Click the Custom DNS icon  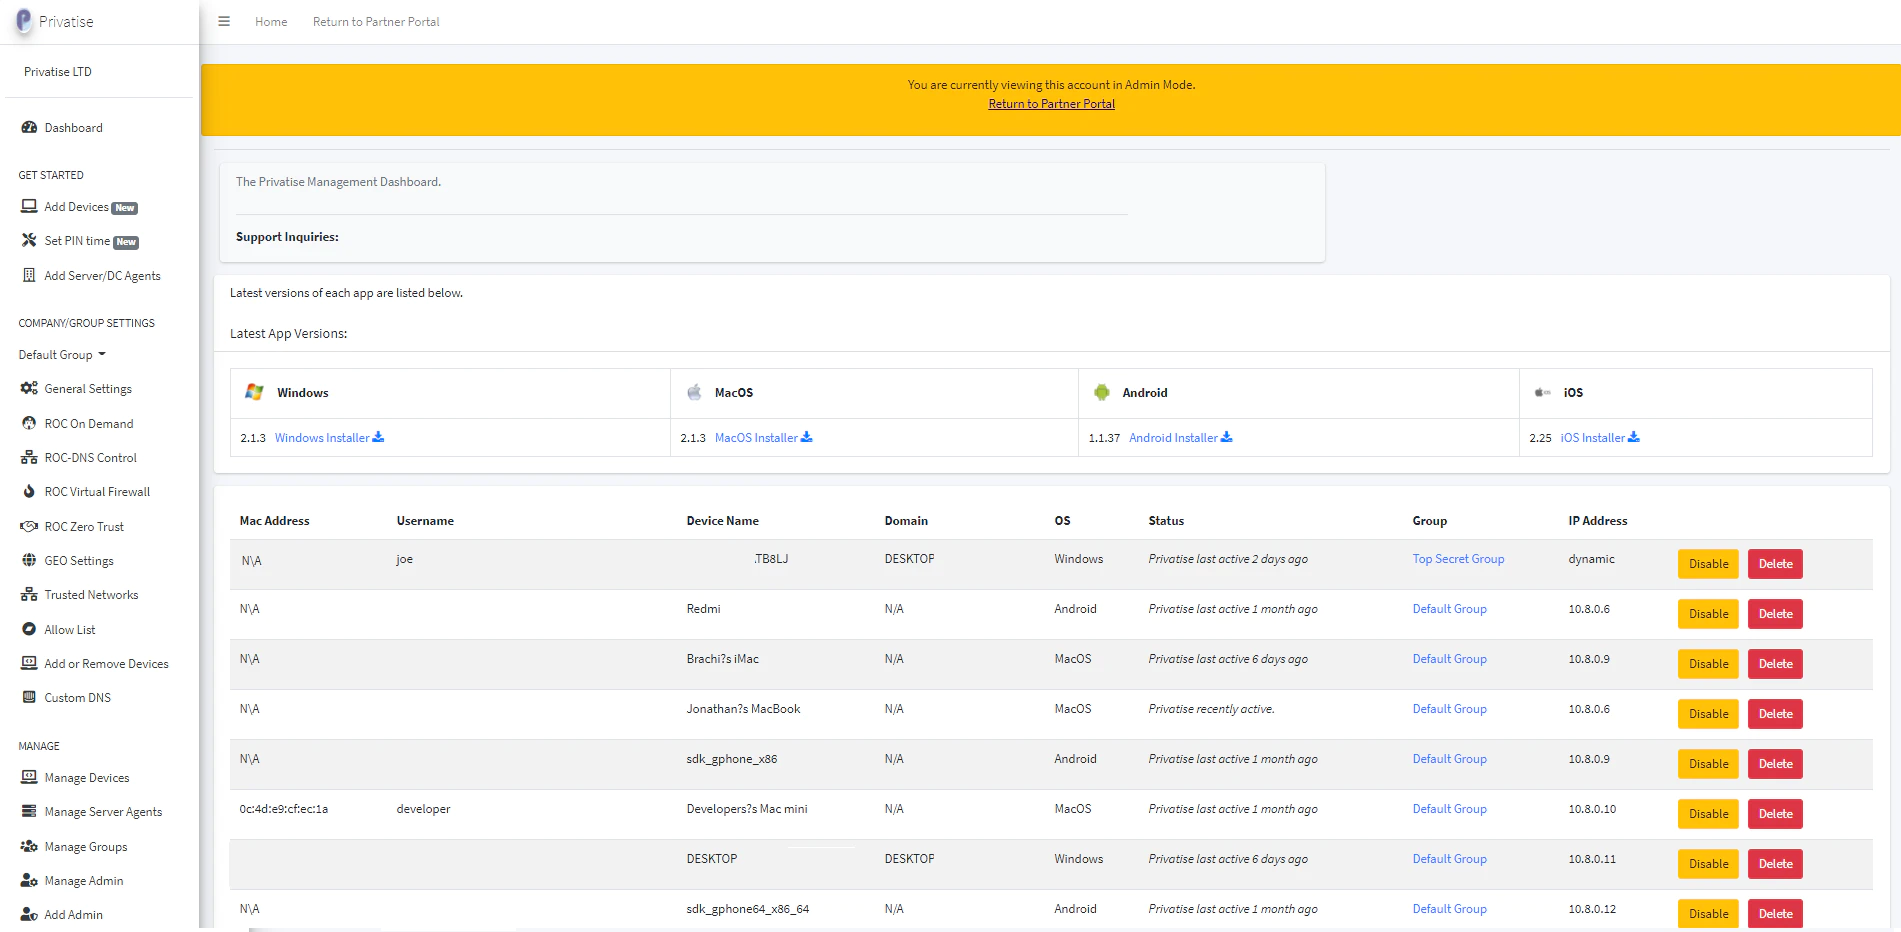coord(29,698)
